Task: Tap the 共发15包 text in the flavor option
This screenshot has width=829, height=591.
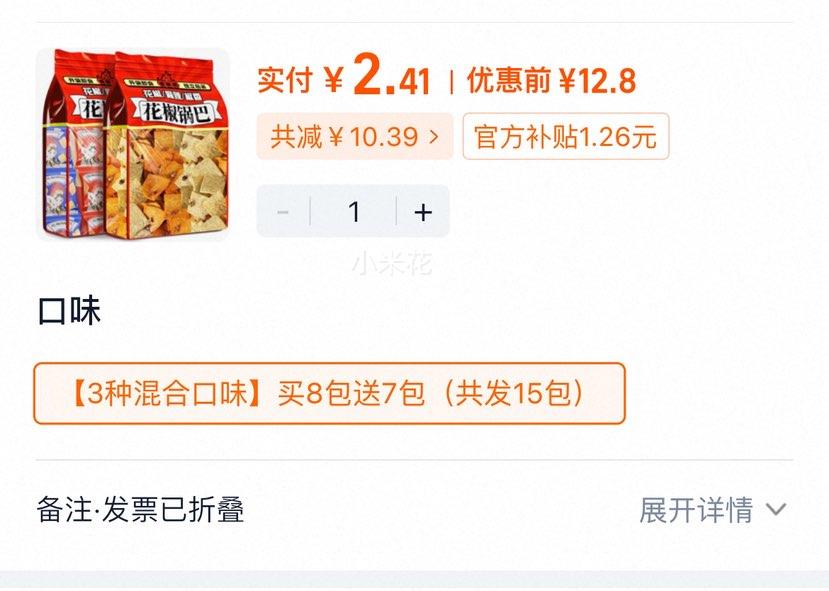Action: tap(512, 393)
